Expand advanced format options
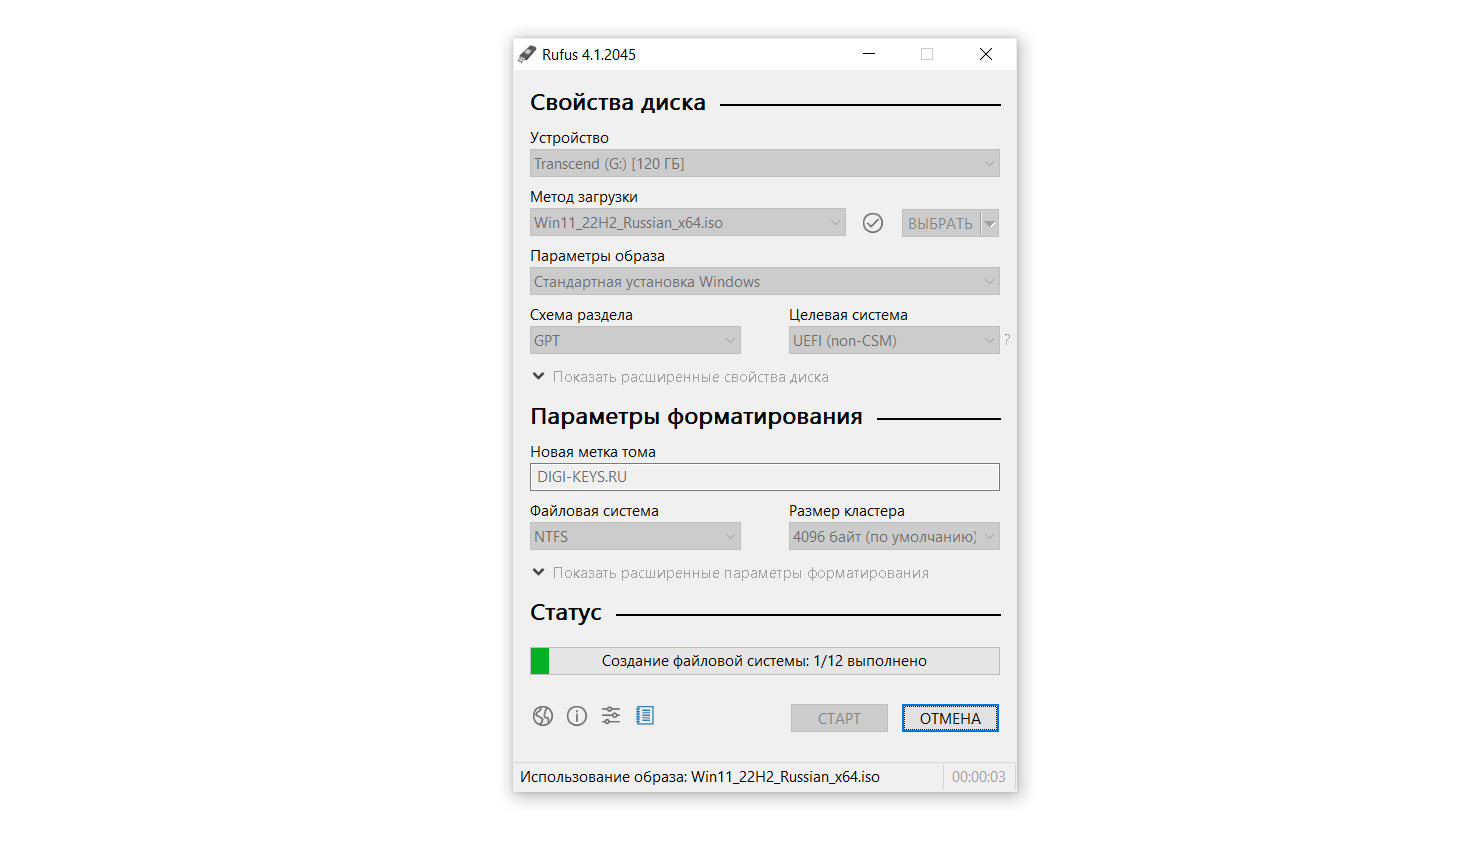The image size is (1472, 862). pos(730,573)
